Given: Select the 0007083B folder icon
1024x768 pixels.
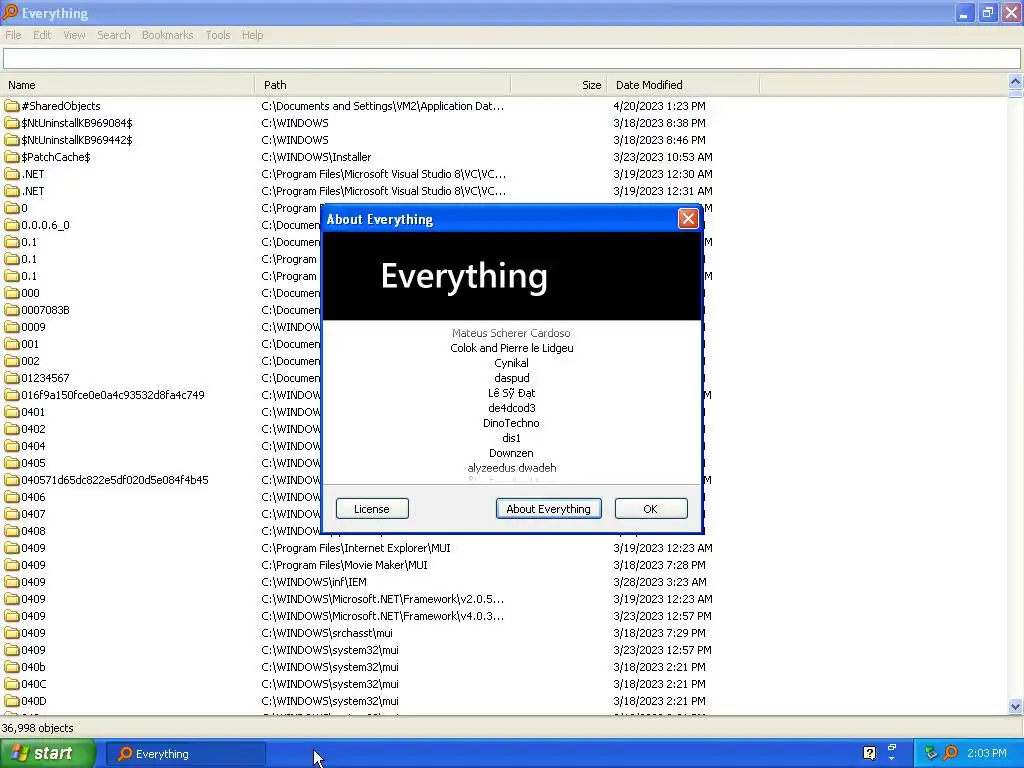Looking at the screenshot, I should point(12,310).
